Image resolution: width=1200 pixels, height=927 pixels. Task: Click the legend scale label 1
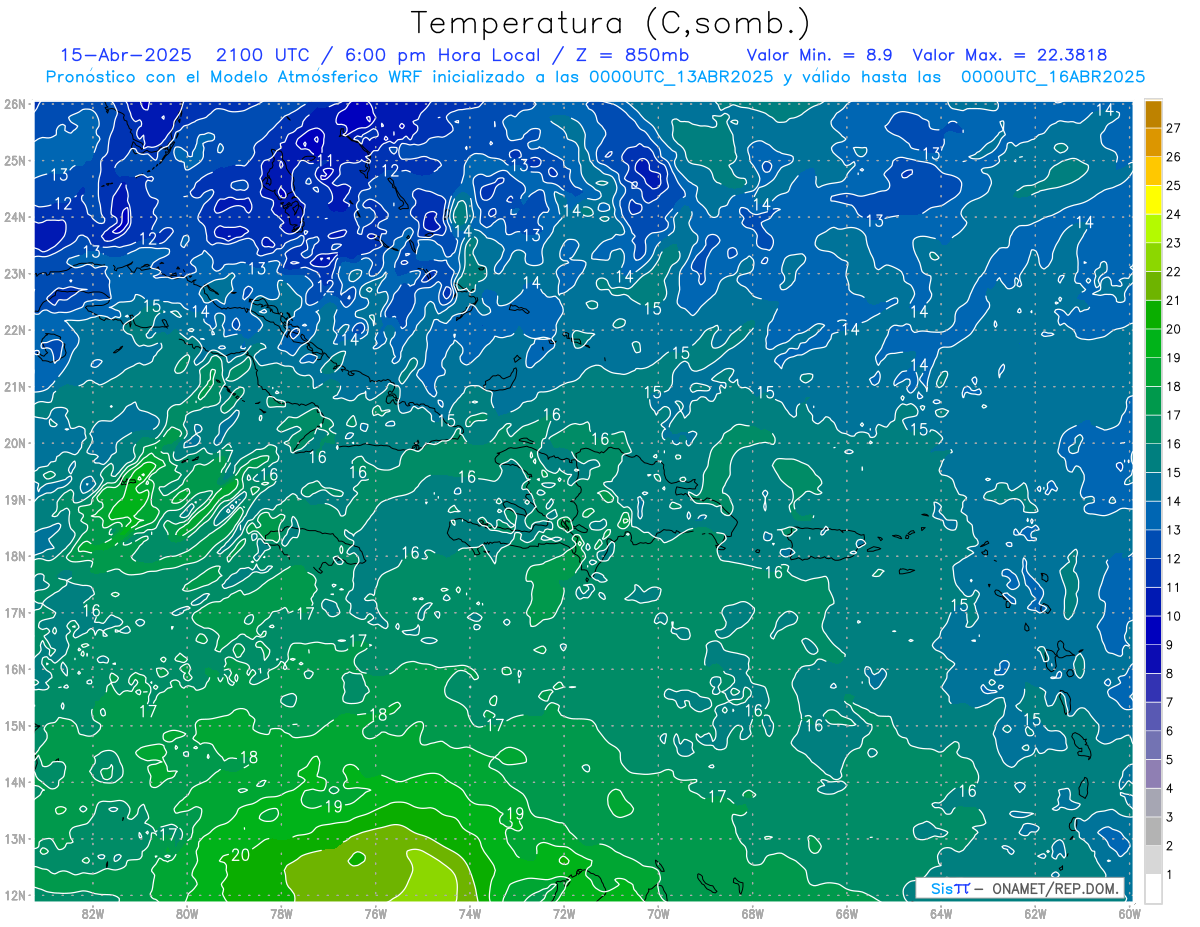1170,873
